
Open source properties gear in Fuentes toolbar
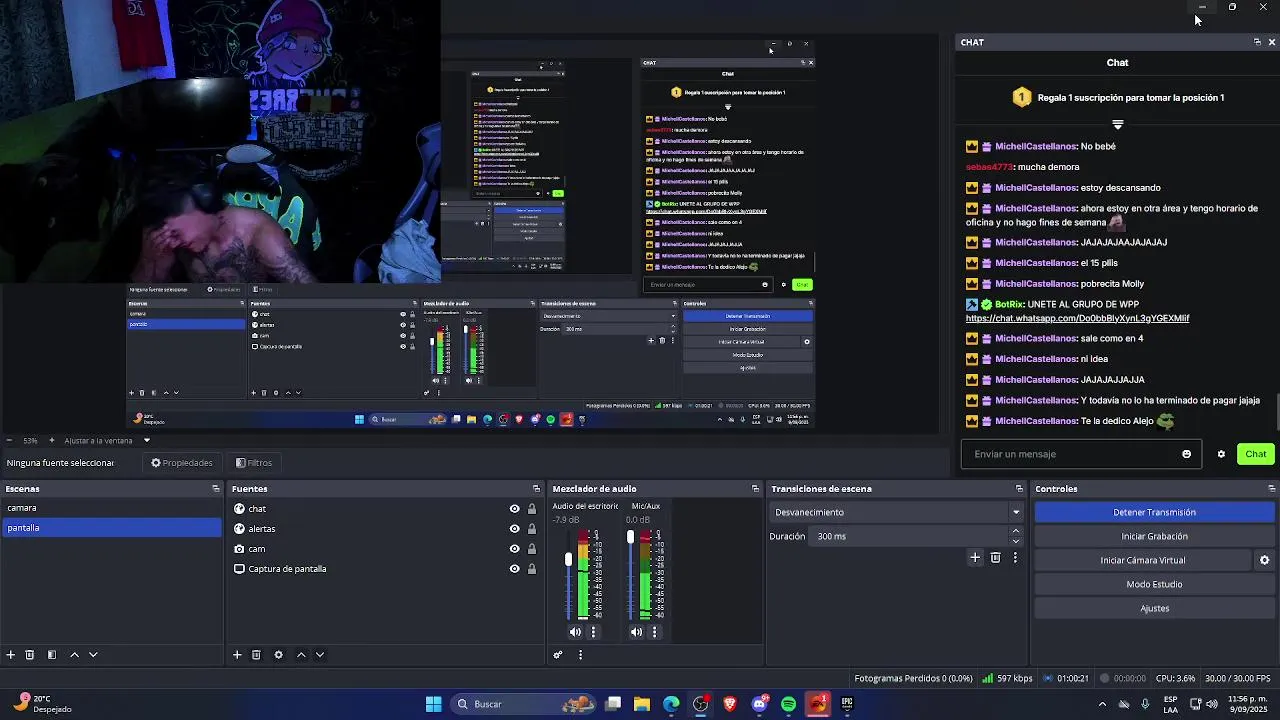pos(278,655)
